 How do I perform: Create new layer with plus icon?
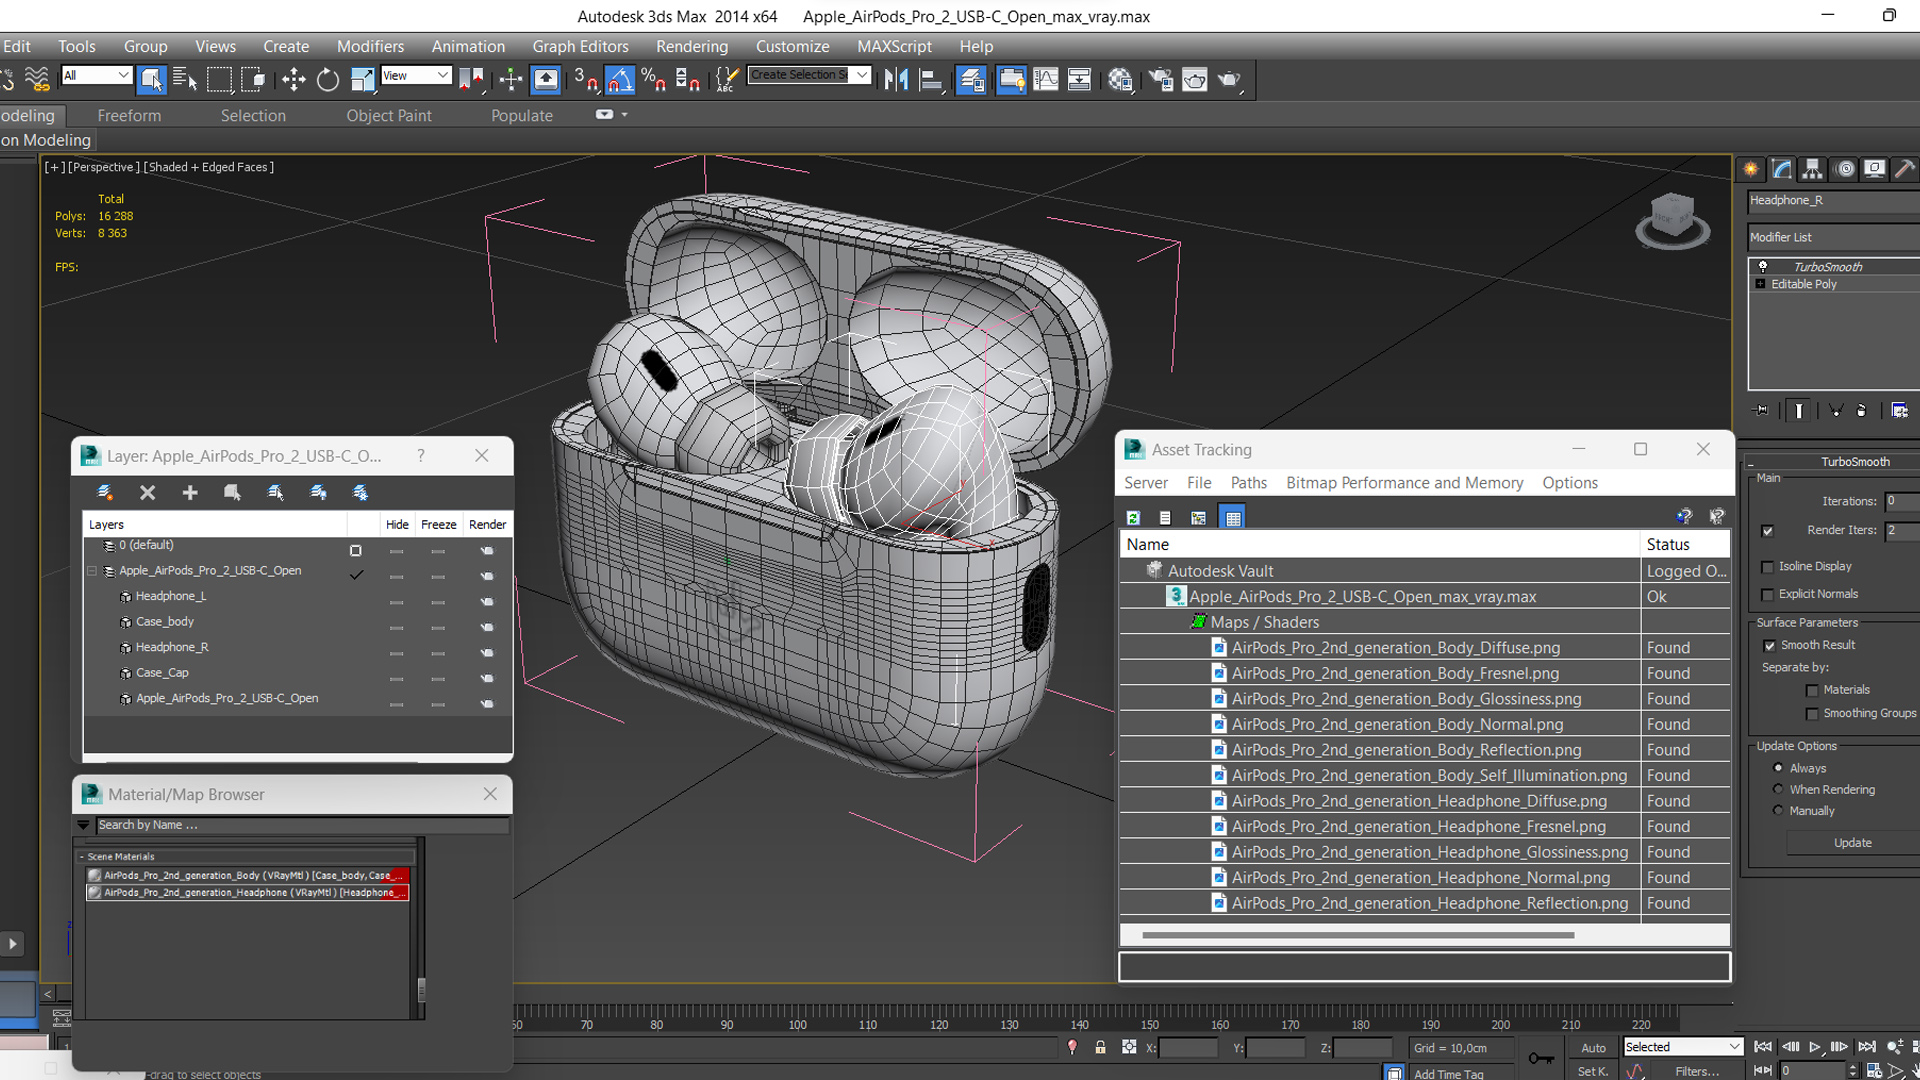190,492
